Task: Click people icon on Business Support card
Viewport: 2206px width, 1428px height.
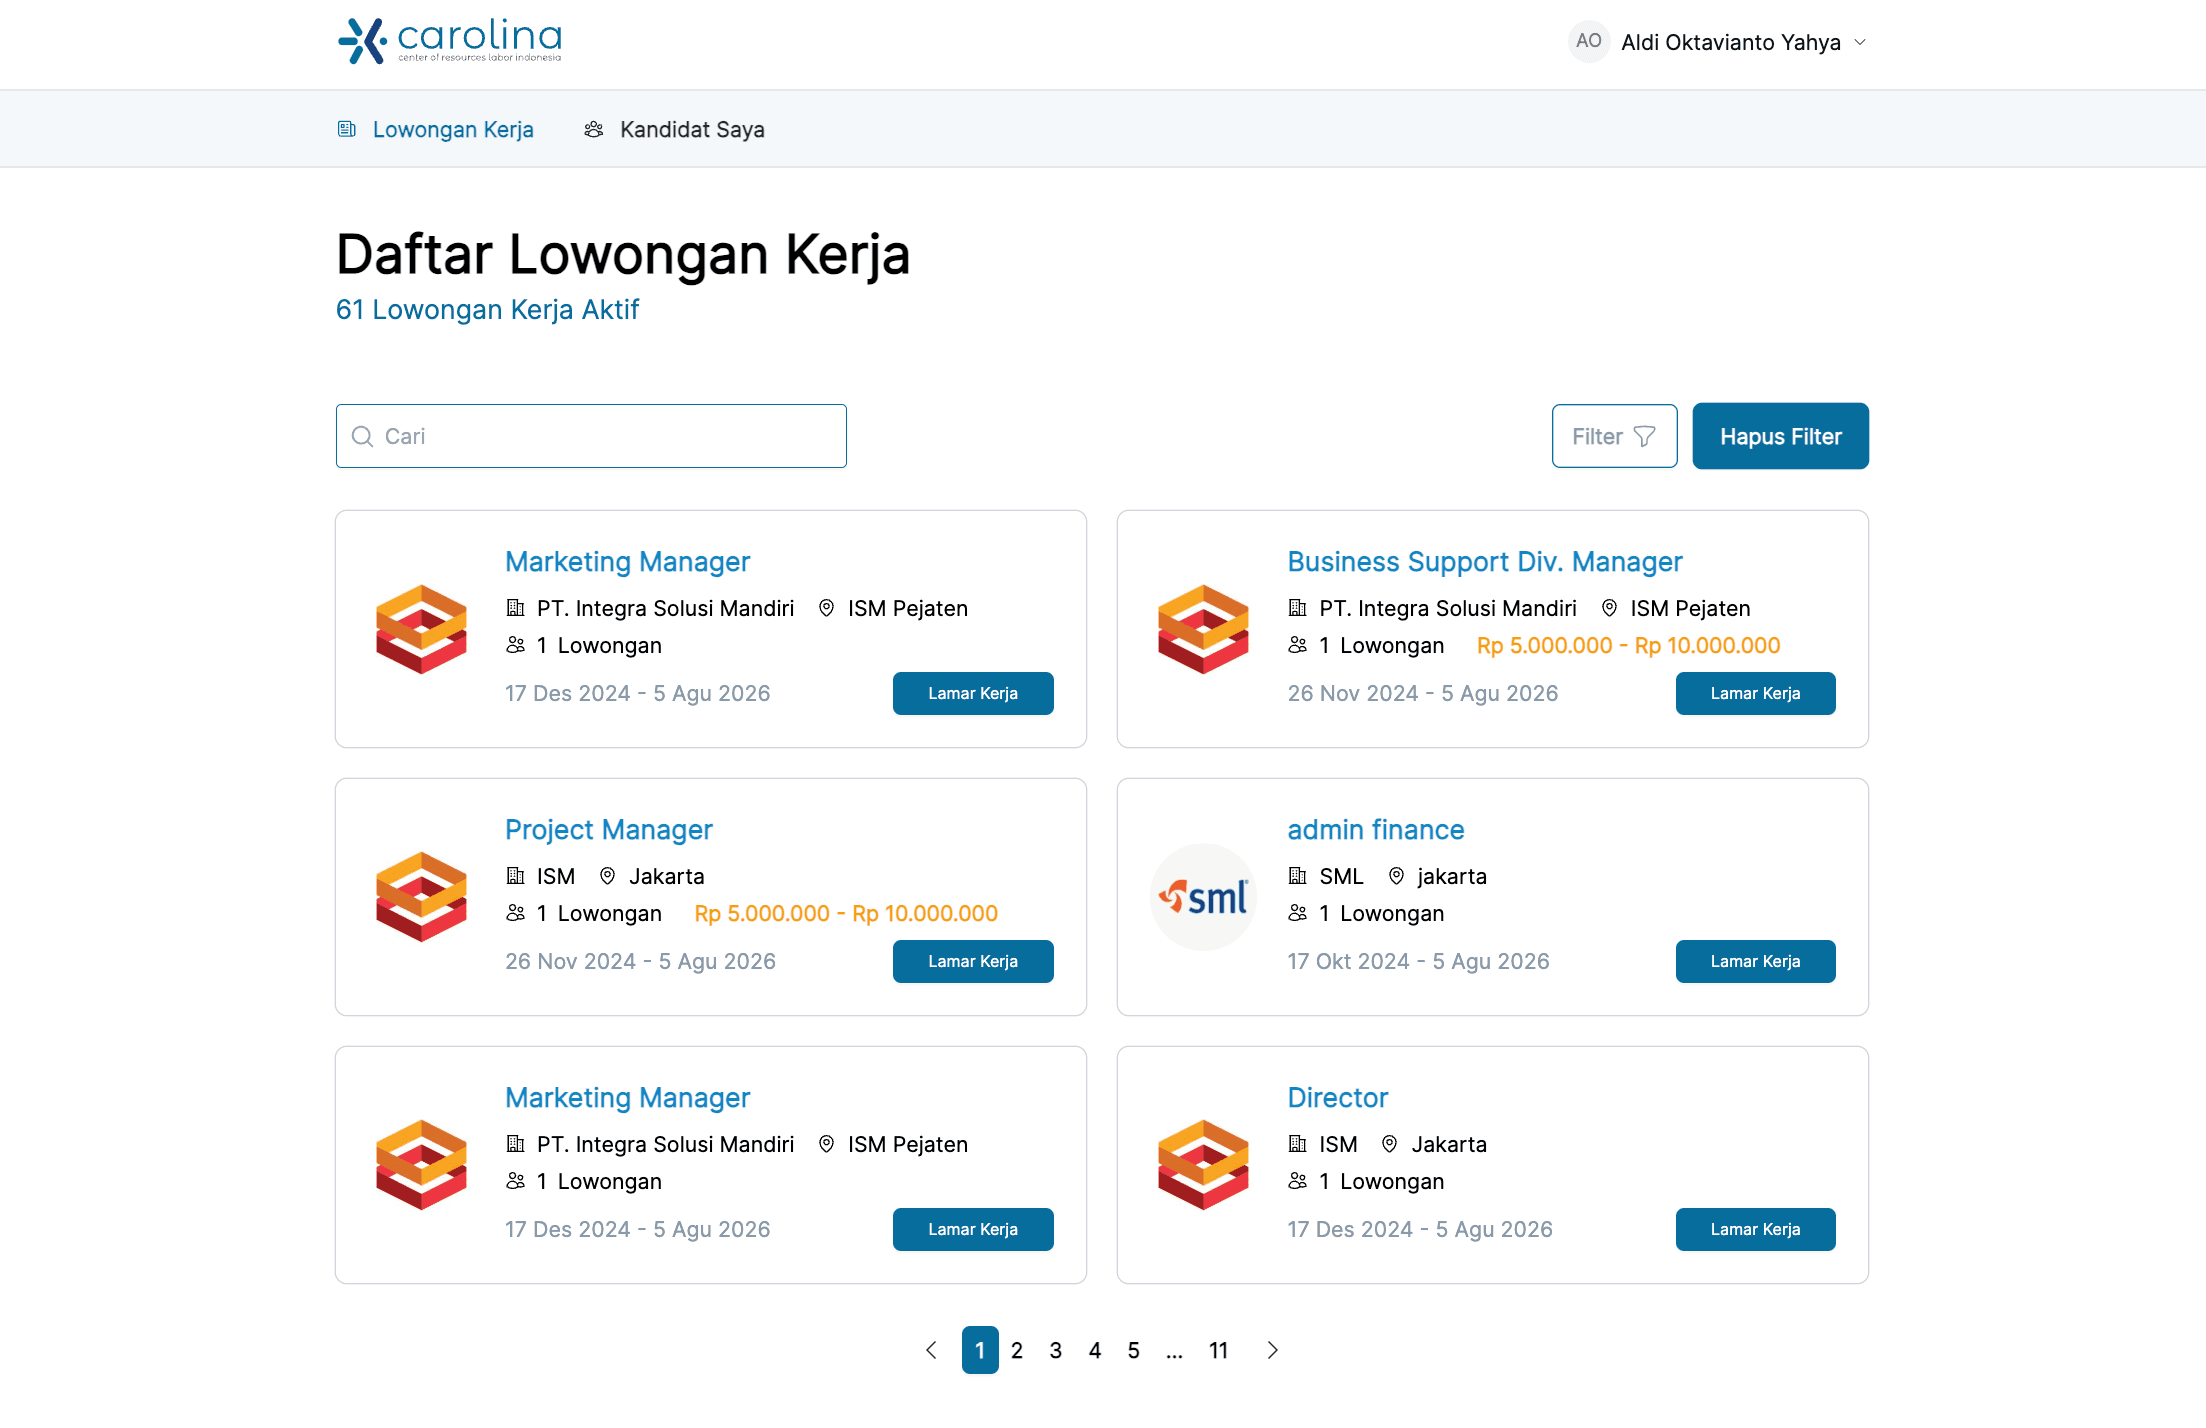Action: (1298, 645)
